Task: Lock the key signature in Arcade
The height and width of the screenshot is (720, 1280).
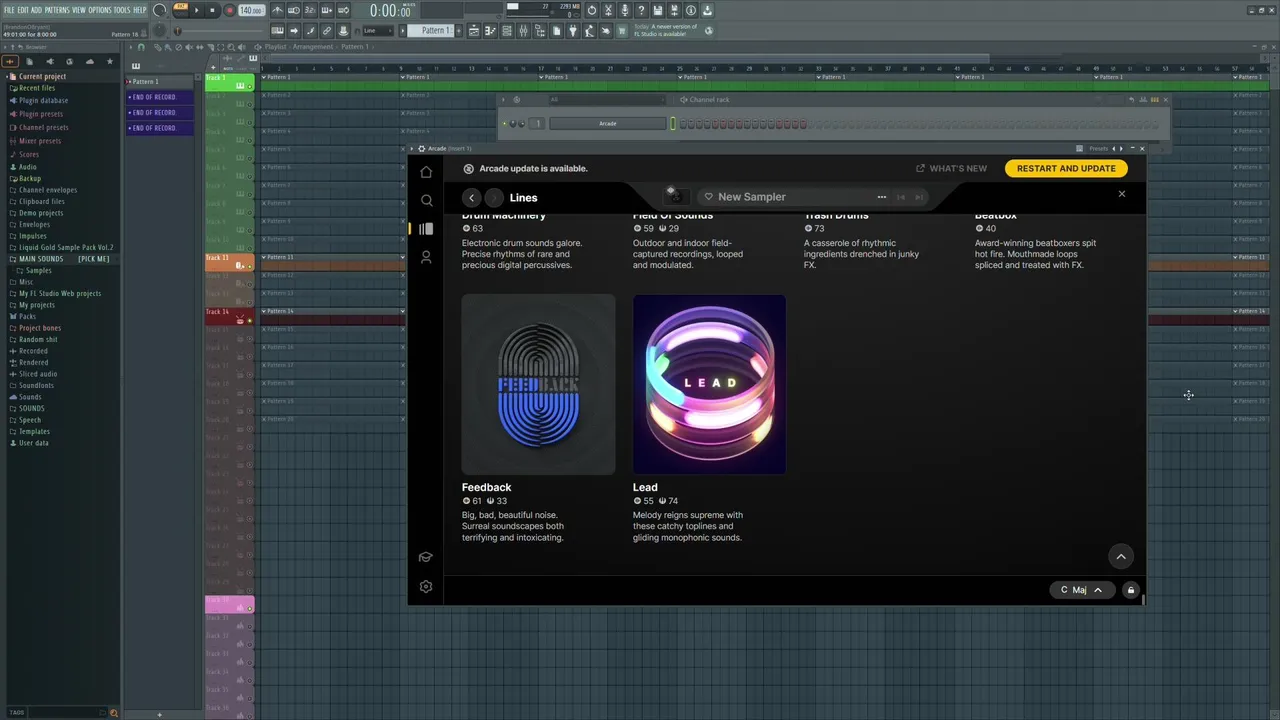Action: [1131, 590]
